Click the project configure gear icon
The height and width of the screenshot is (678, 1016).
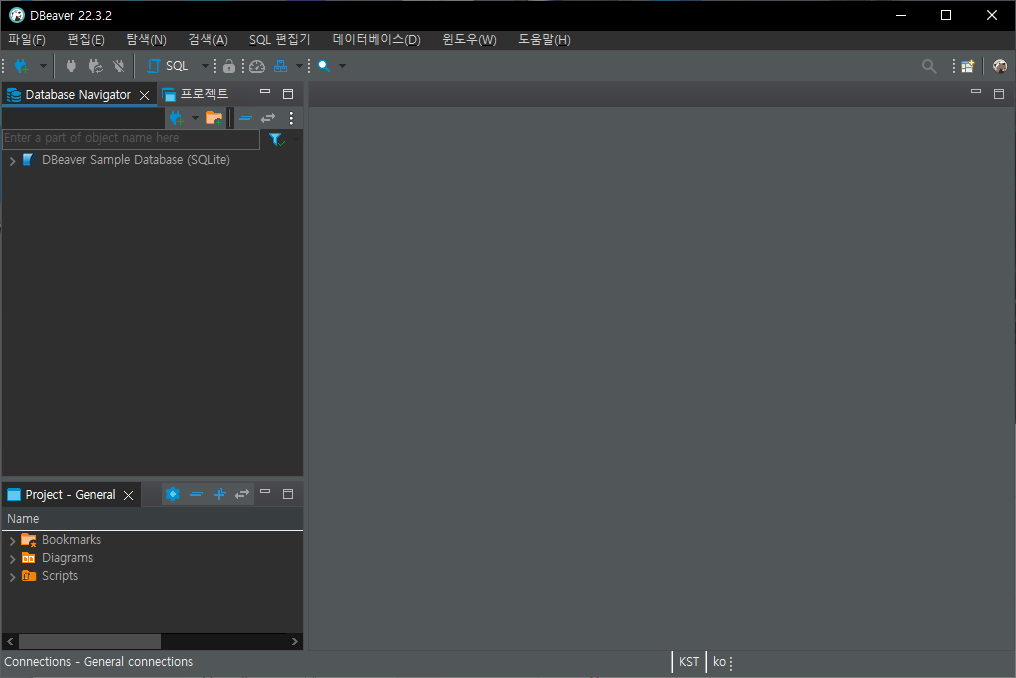172,494
